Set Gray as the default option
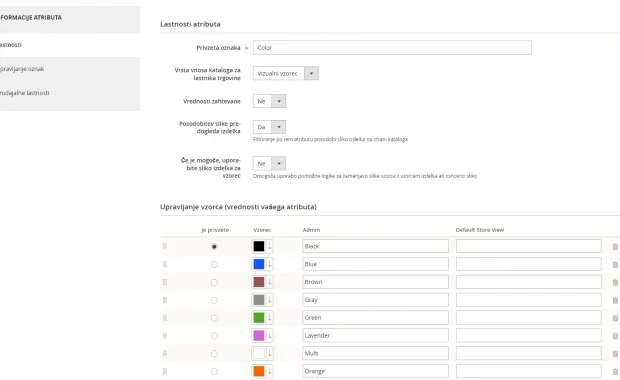Viewport: 620px width, 380px height. [214, 300]
